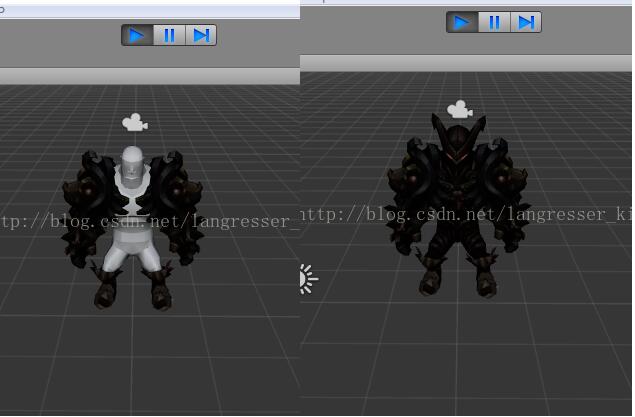Select the directional light gizmo

[309, 279]
